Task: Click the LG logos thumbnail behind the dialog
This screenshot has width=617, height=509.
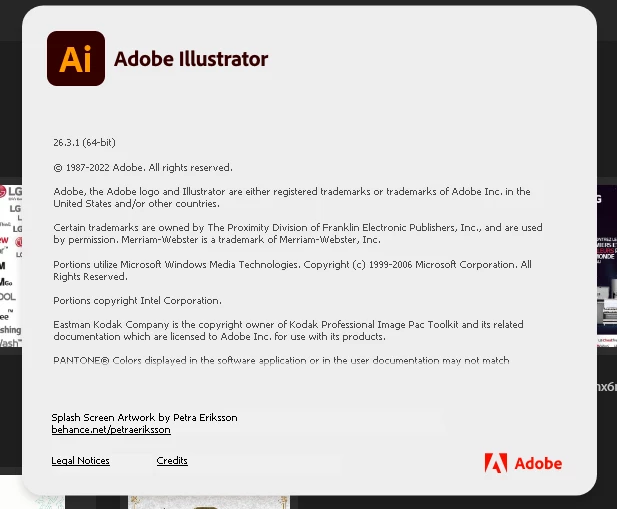Action: pos(11,266)
